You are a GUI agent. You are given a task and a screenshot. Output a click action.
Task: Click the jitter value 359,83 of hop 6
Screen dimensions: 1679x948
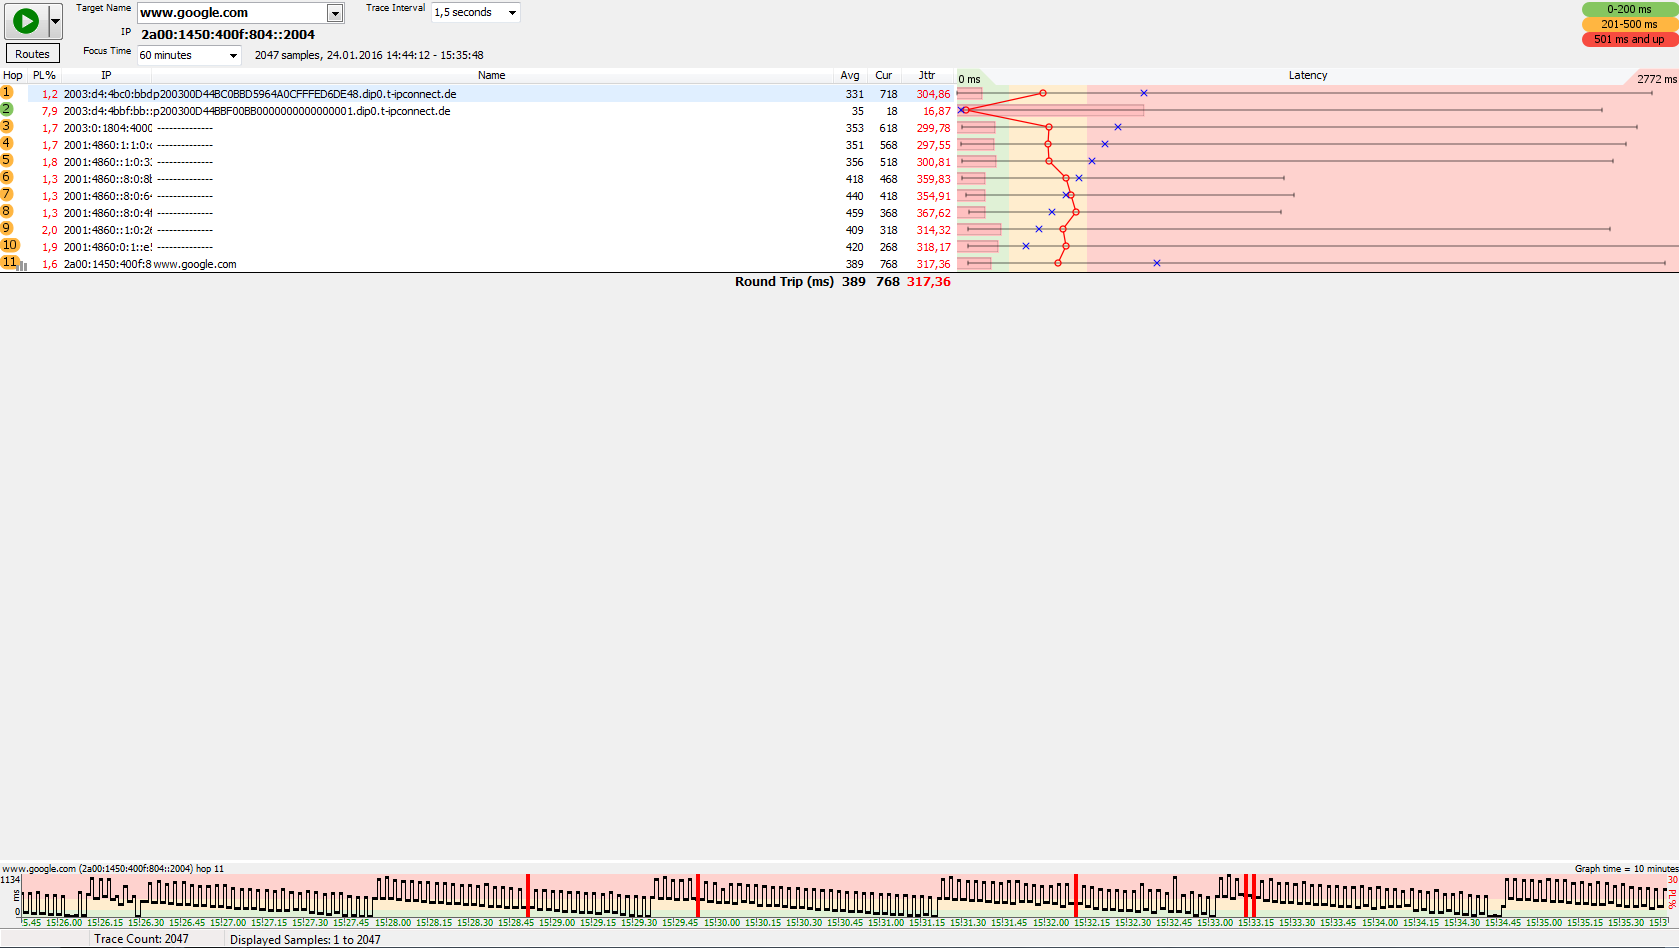[934, 180]
